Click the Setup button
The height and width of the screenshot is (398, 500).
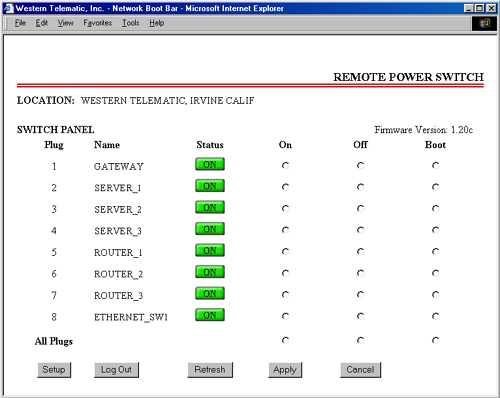(x=54, y=370)
